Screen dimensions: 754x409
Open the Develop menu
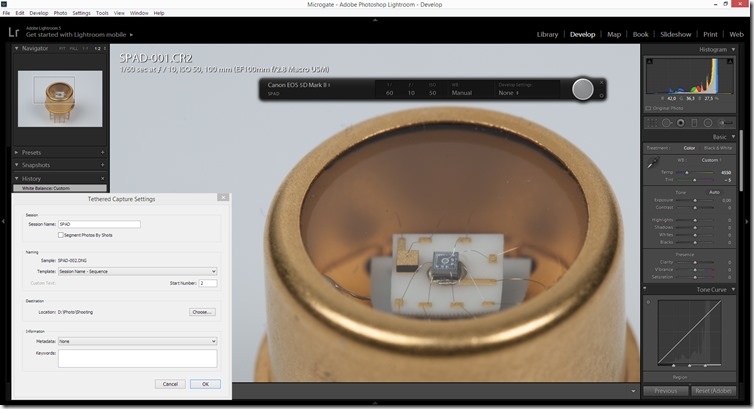point(39,13)
